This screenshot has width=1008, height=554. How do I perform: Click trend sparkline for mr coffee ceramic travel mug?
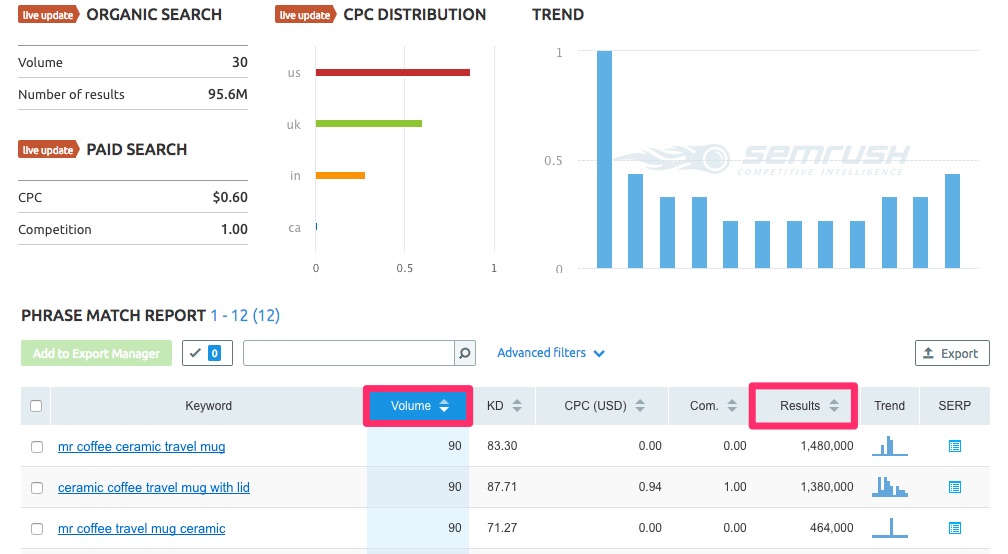click(890, 446)
